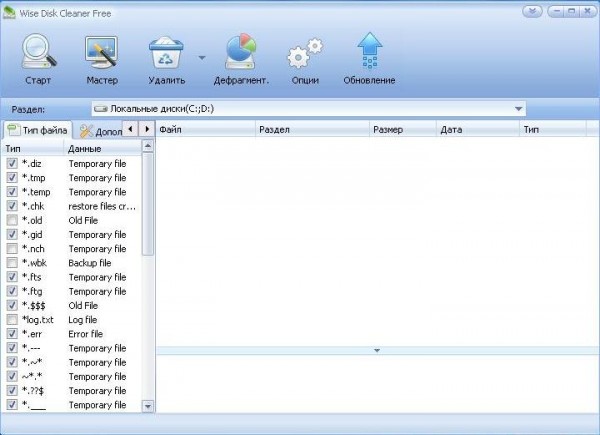Click the Данные column header
Viewport: 600px width, 435px height.
pyautogui.click(x=103, y=148)
